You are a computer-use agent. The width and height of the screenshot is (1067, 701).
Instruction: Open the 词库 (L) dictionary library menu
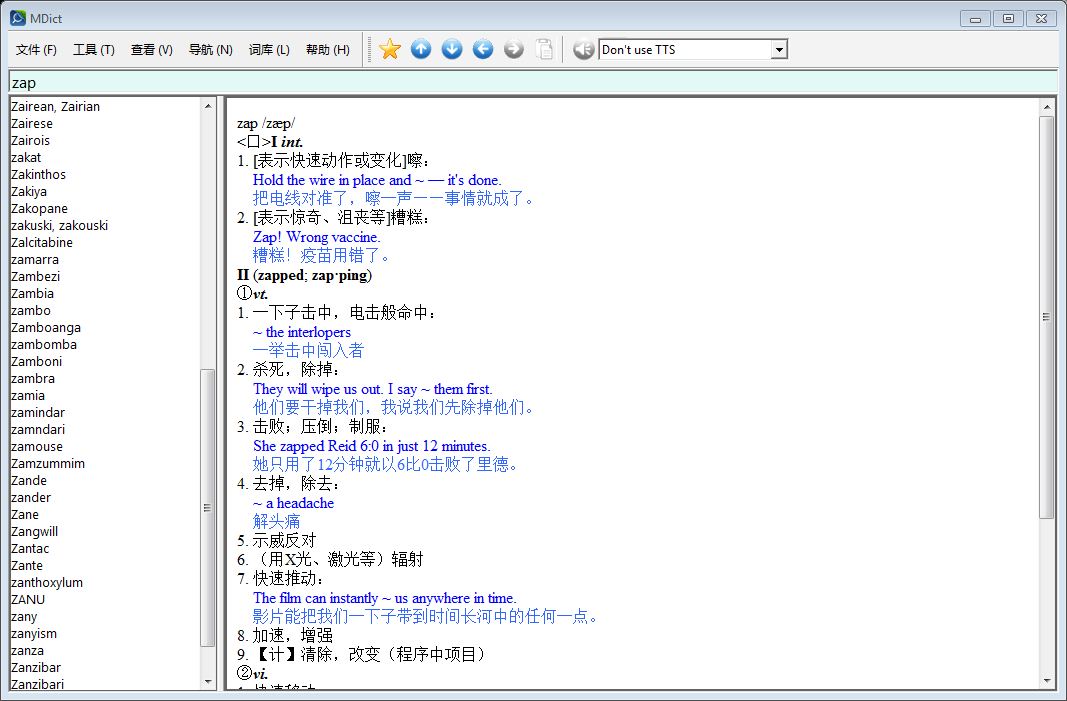(x=269, y=50)
